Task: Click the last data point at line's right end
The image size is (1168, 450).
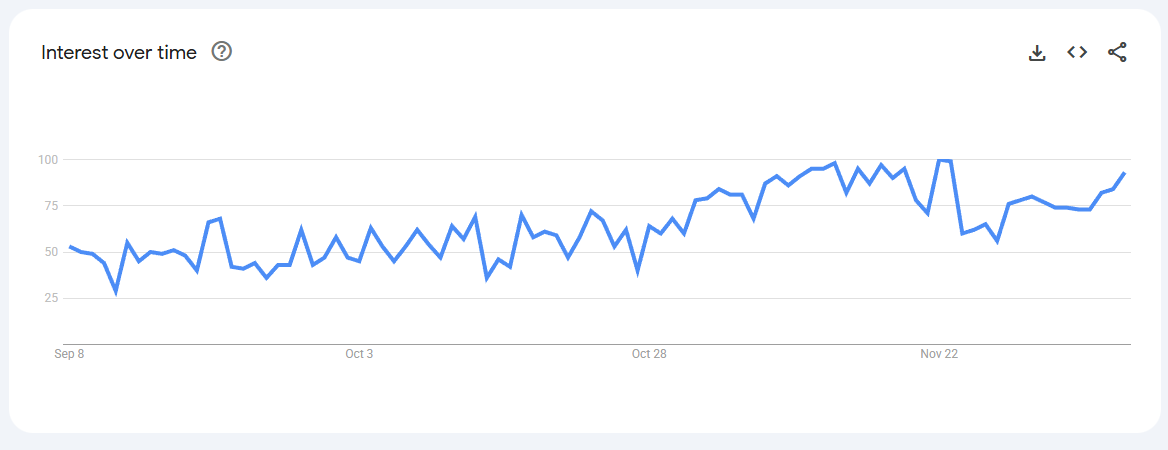Action: (x=1124, y=173)
